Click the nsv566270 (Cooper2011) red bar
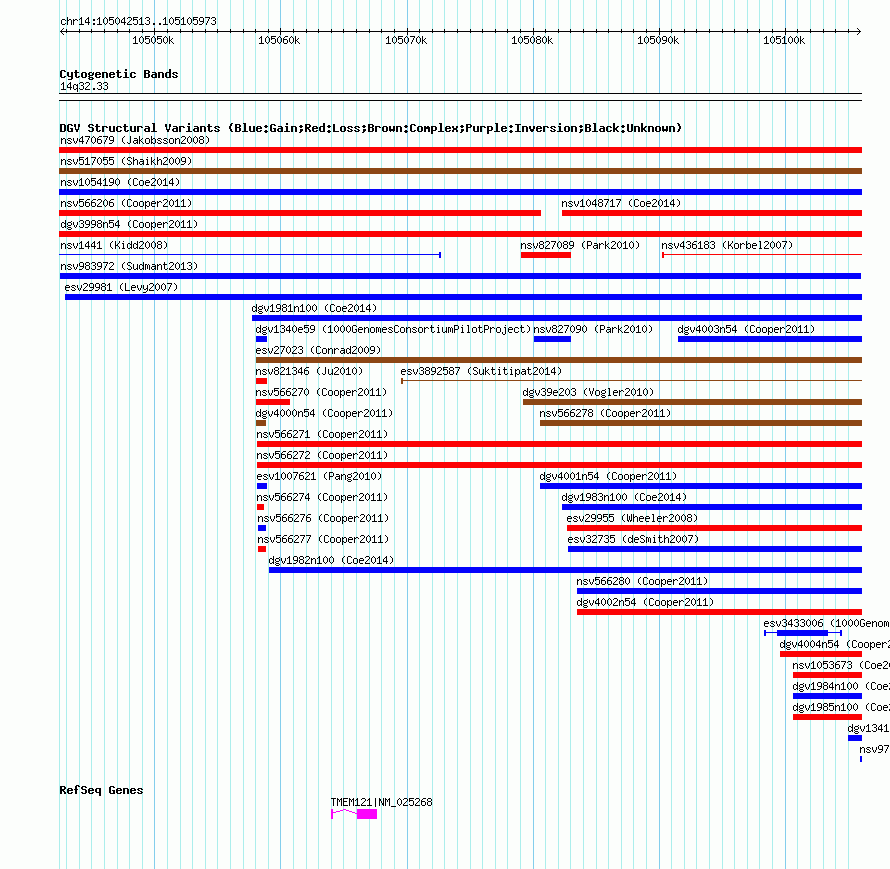 (x=273, y=402)
